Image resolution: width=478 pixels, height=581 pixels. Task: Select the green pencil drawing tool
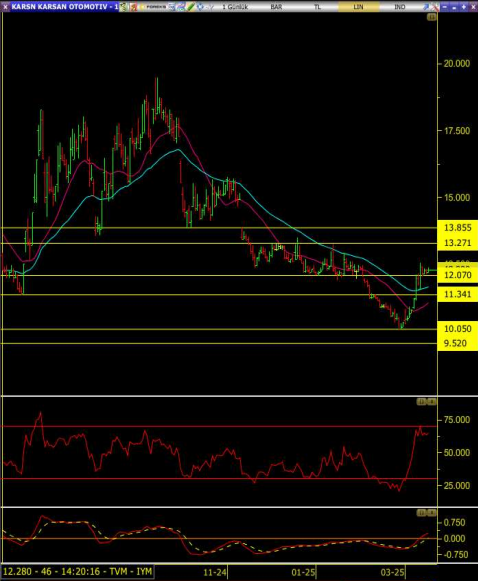[x=190, y=7]
